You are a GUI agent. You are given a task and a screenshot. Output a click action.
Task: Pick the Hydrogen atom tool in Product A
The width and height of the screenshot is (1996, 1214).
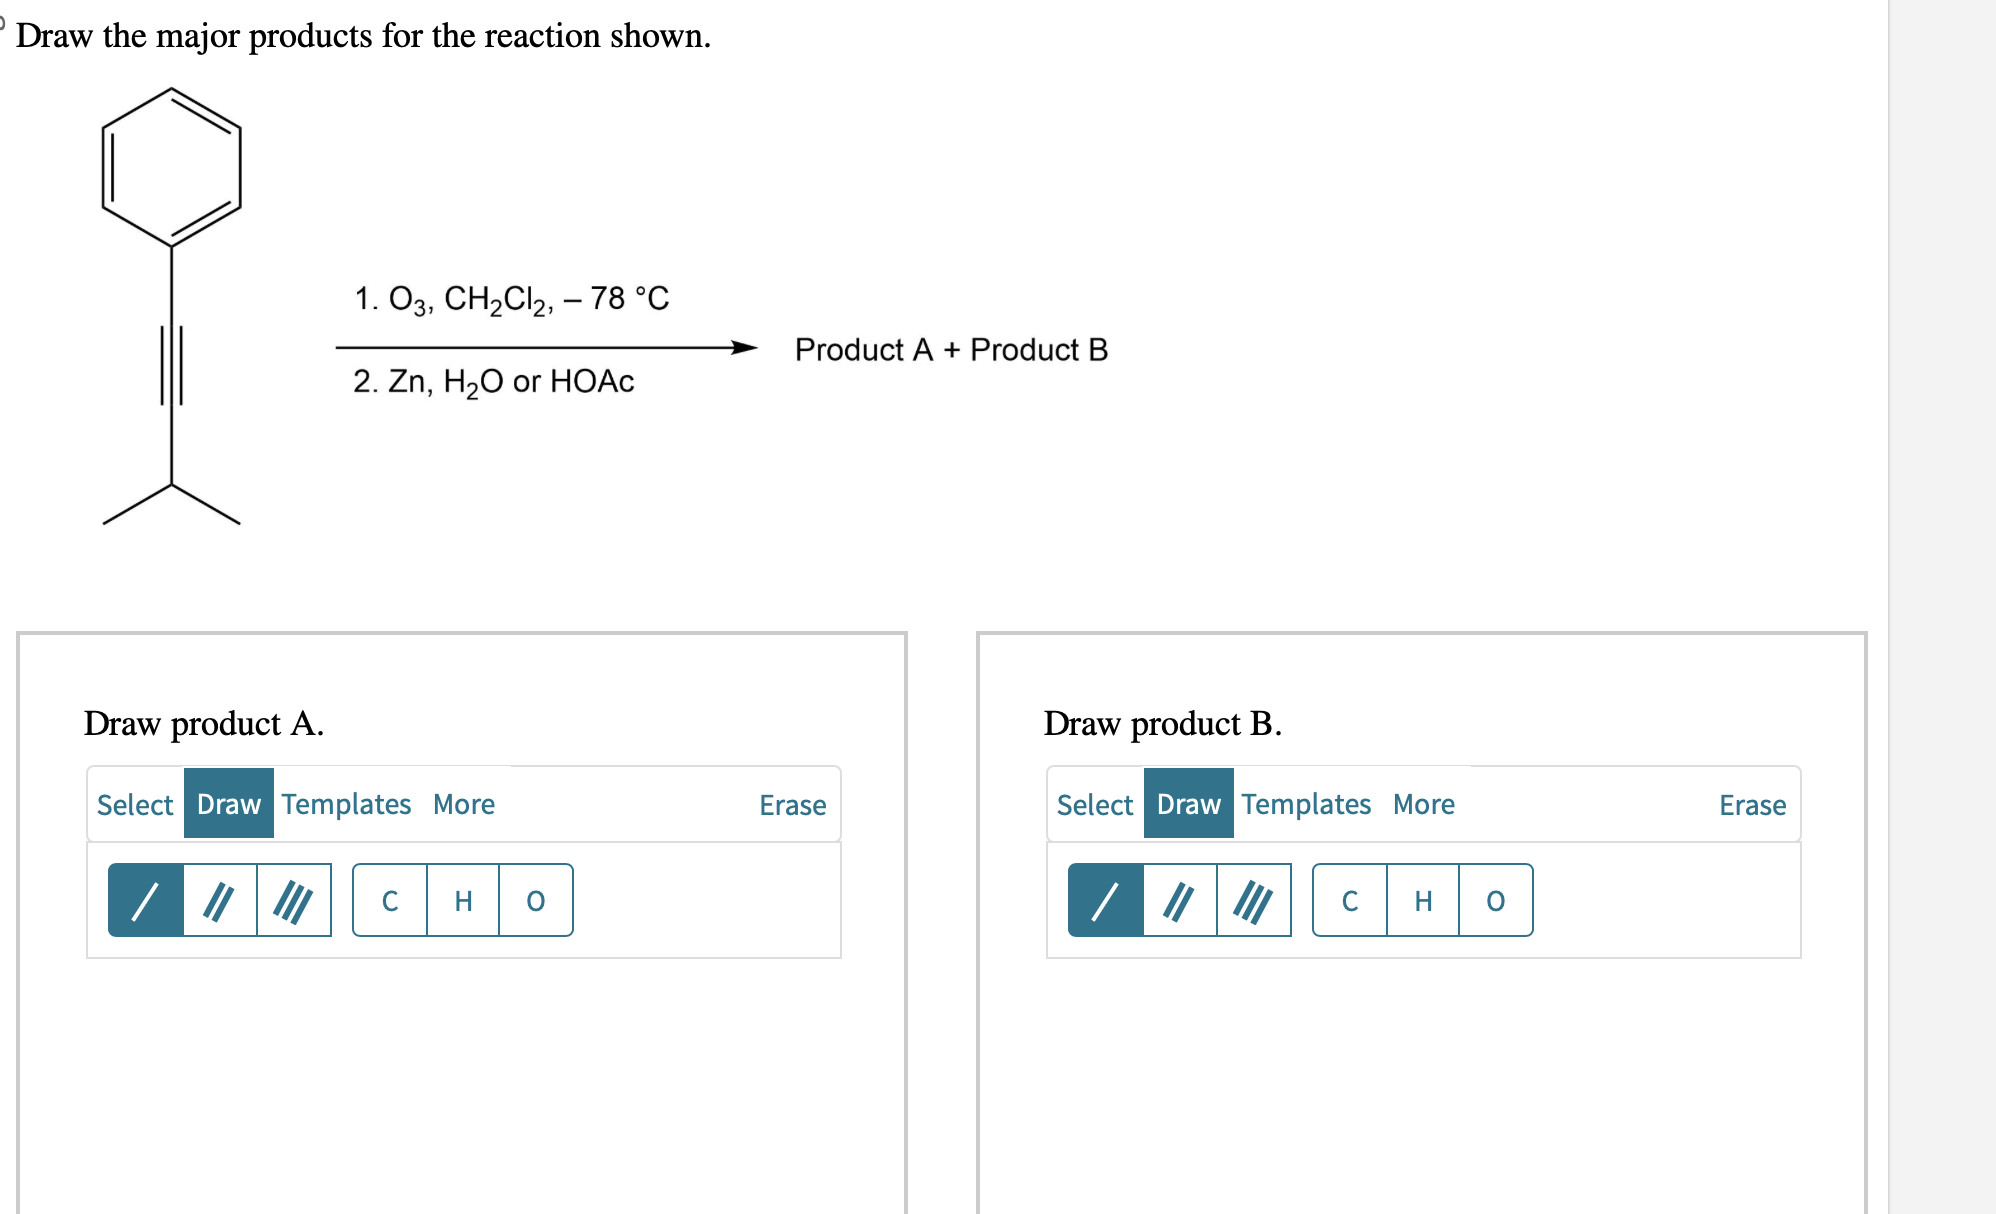pyautogui.click(x=462, y=901)
